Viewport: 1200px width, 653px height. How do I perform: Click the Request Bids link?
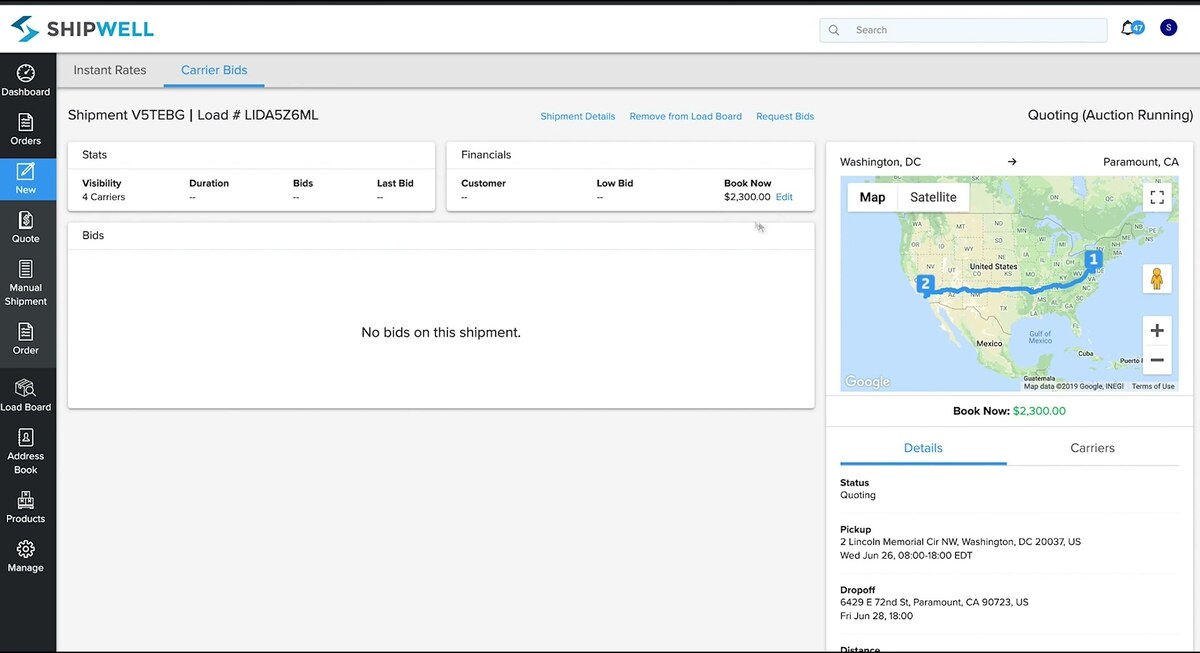coord(785,116)
